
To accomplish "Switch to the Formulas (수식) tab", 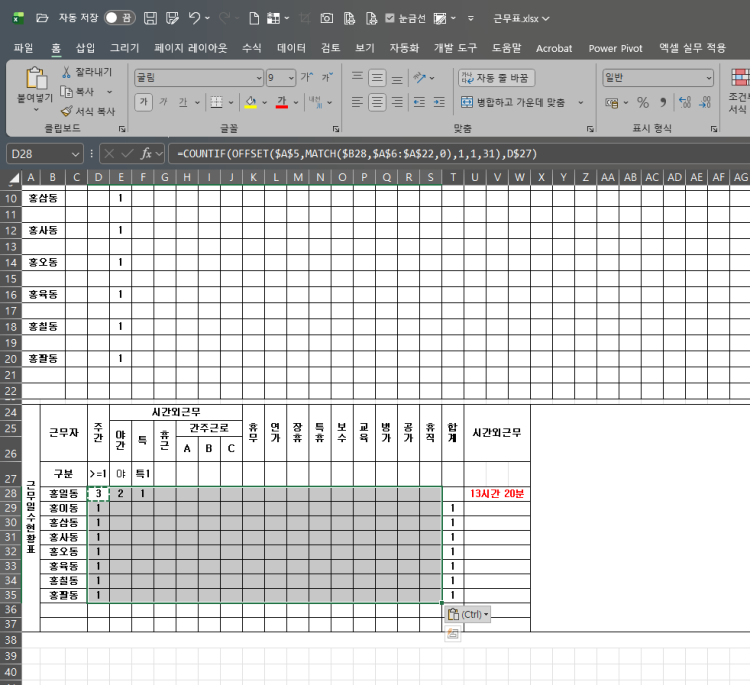I will point(251,48).
